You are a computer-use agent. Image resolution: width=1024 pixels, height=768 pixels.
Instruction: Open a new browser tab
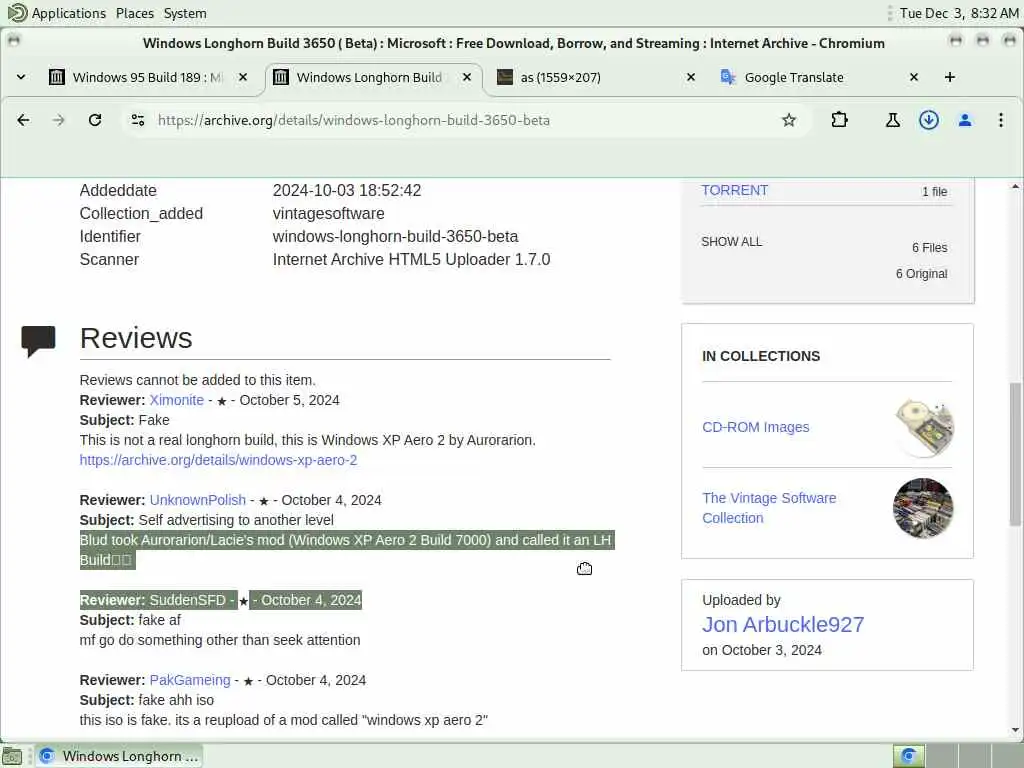point(950,77)
